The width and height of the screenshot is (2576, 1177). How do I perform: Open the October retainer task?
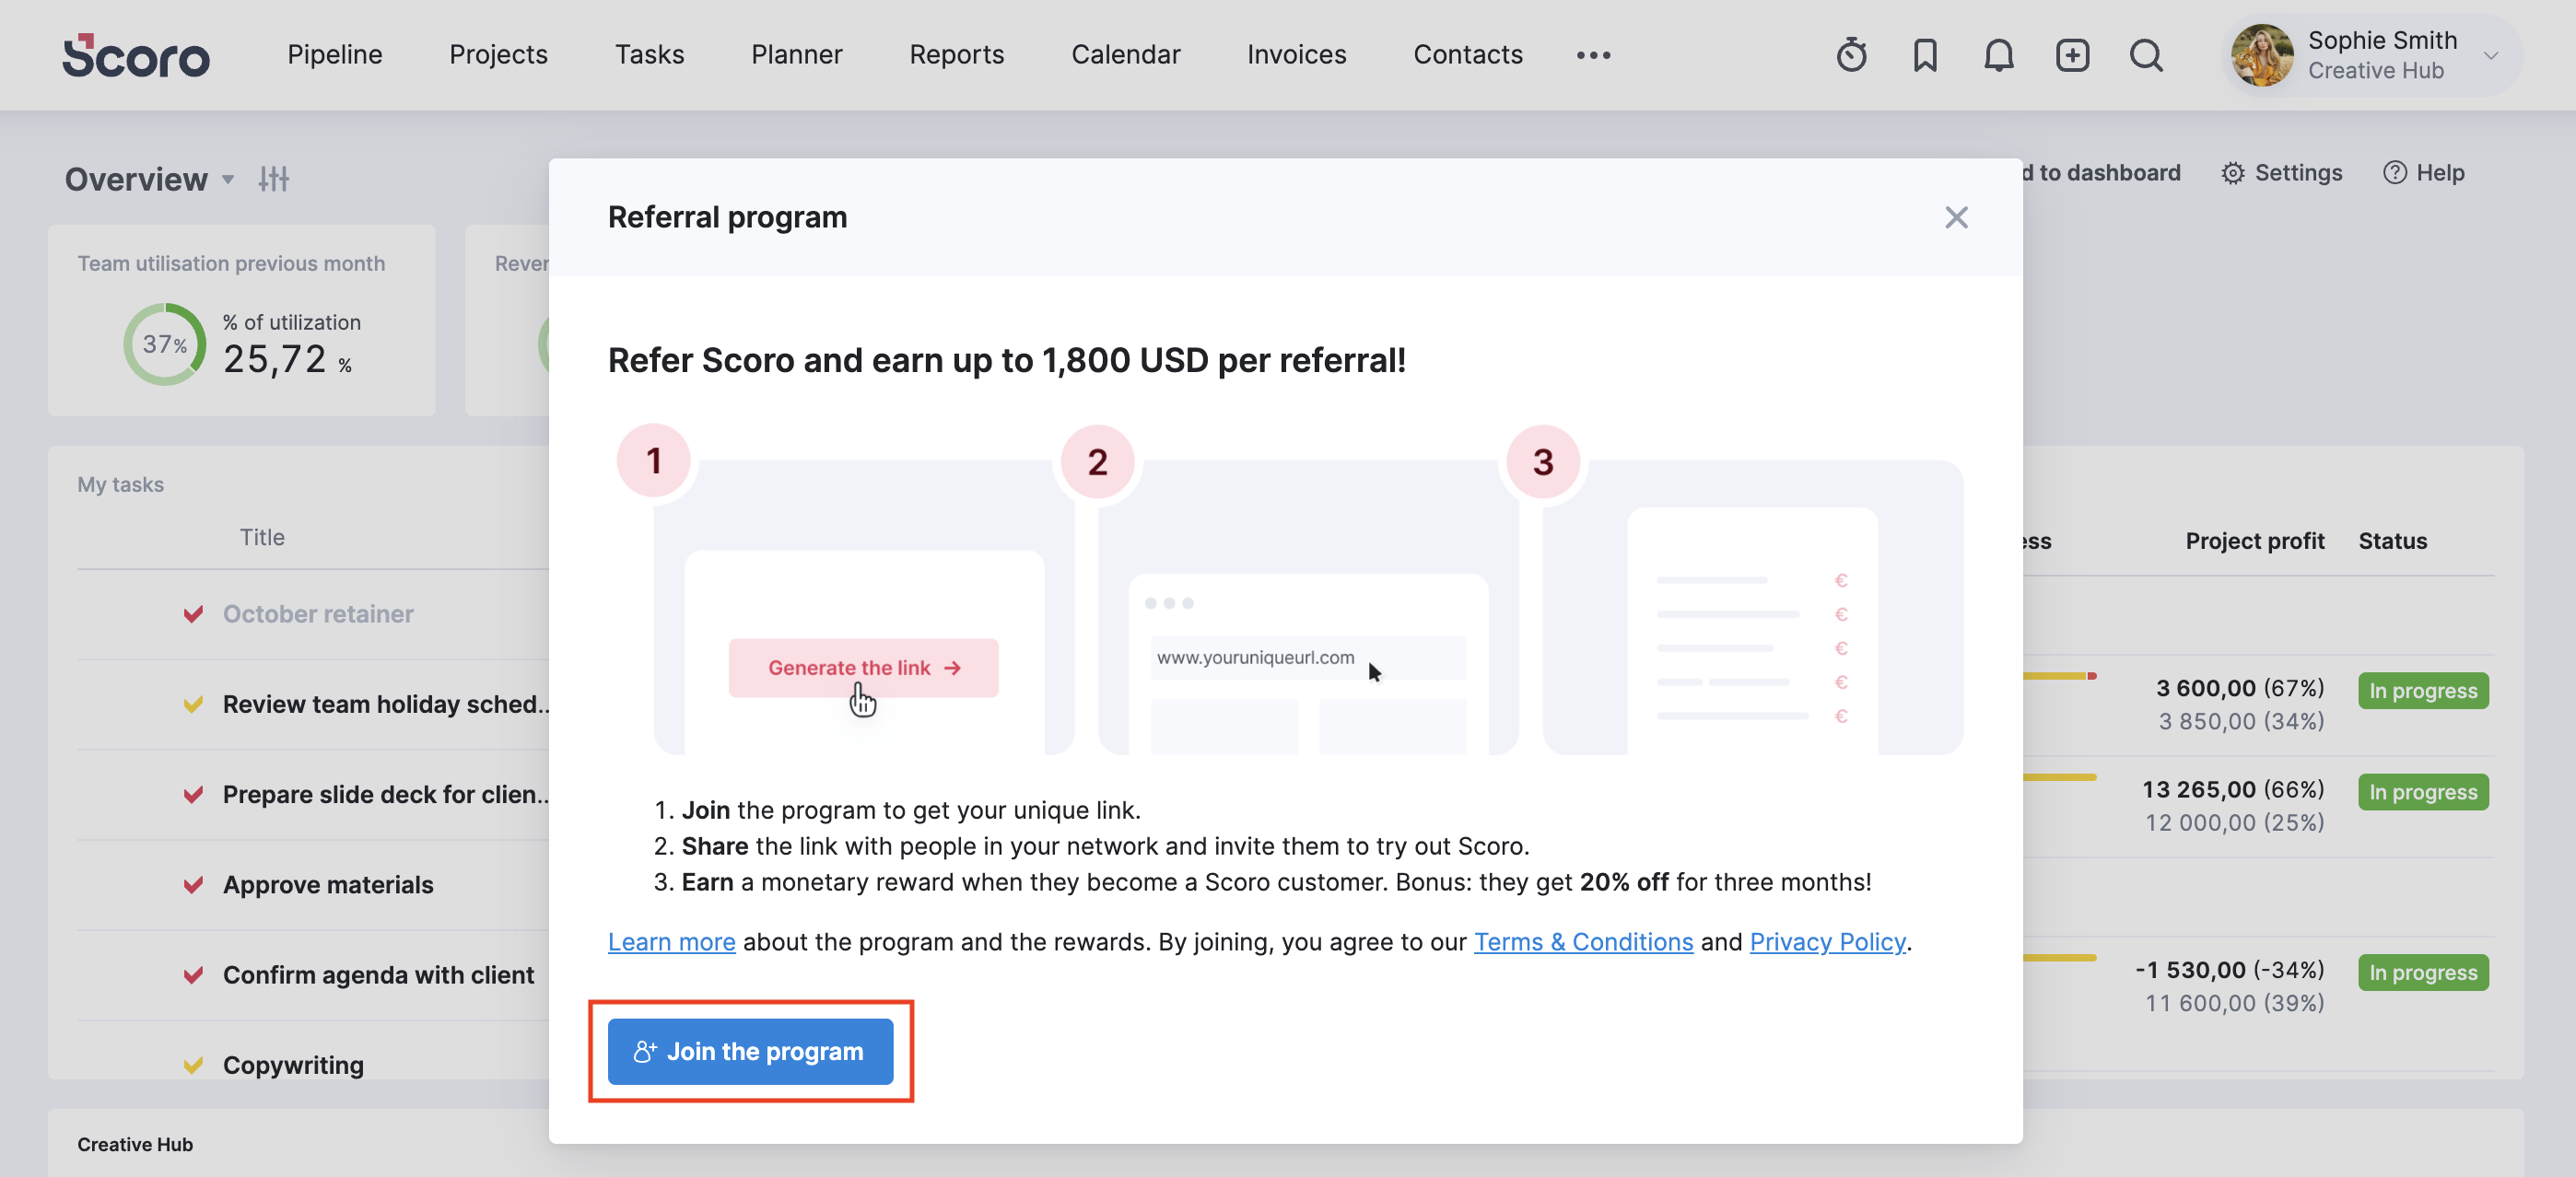pyautogui.click(x=318, y=614)
